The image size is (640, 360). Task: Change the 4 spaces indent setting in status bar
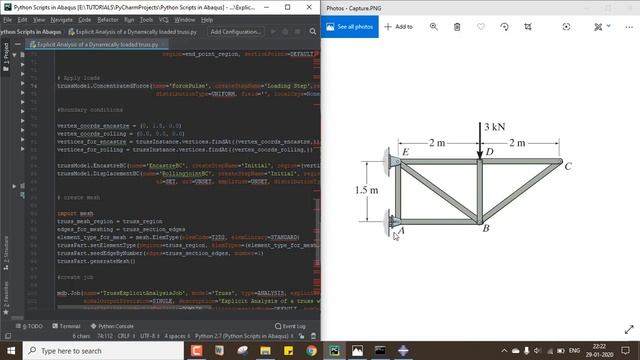coord(177,336)
